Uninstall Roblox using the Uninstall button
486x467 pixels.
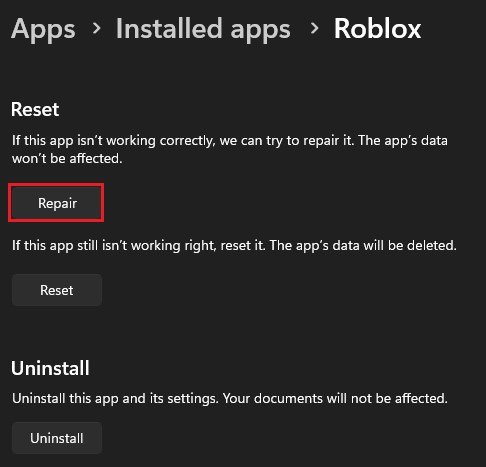(57, 438)
